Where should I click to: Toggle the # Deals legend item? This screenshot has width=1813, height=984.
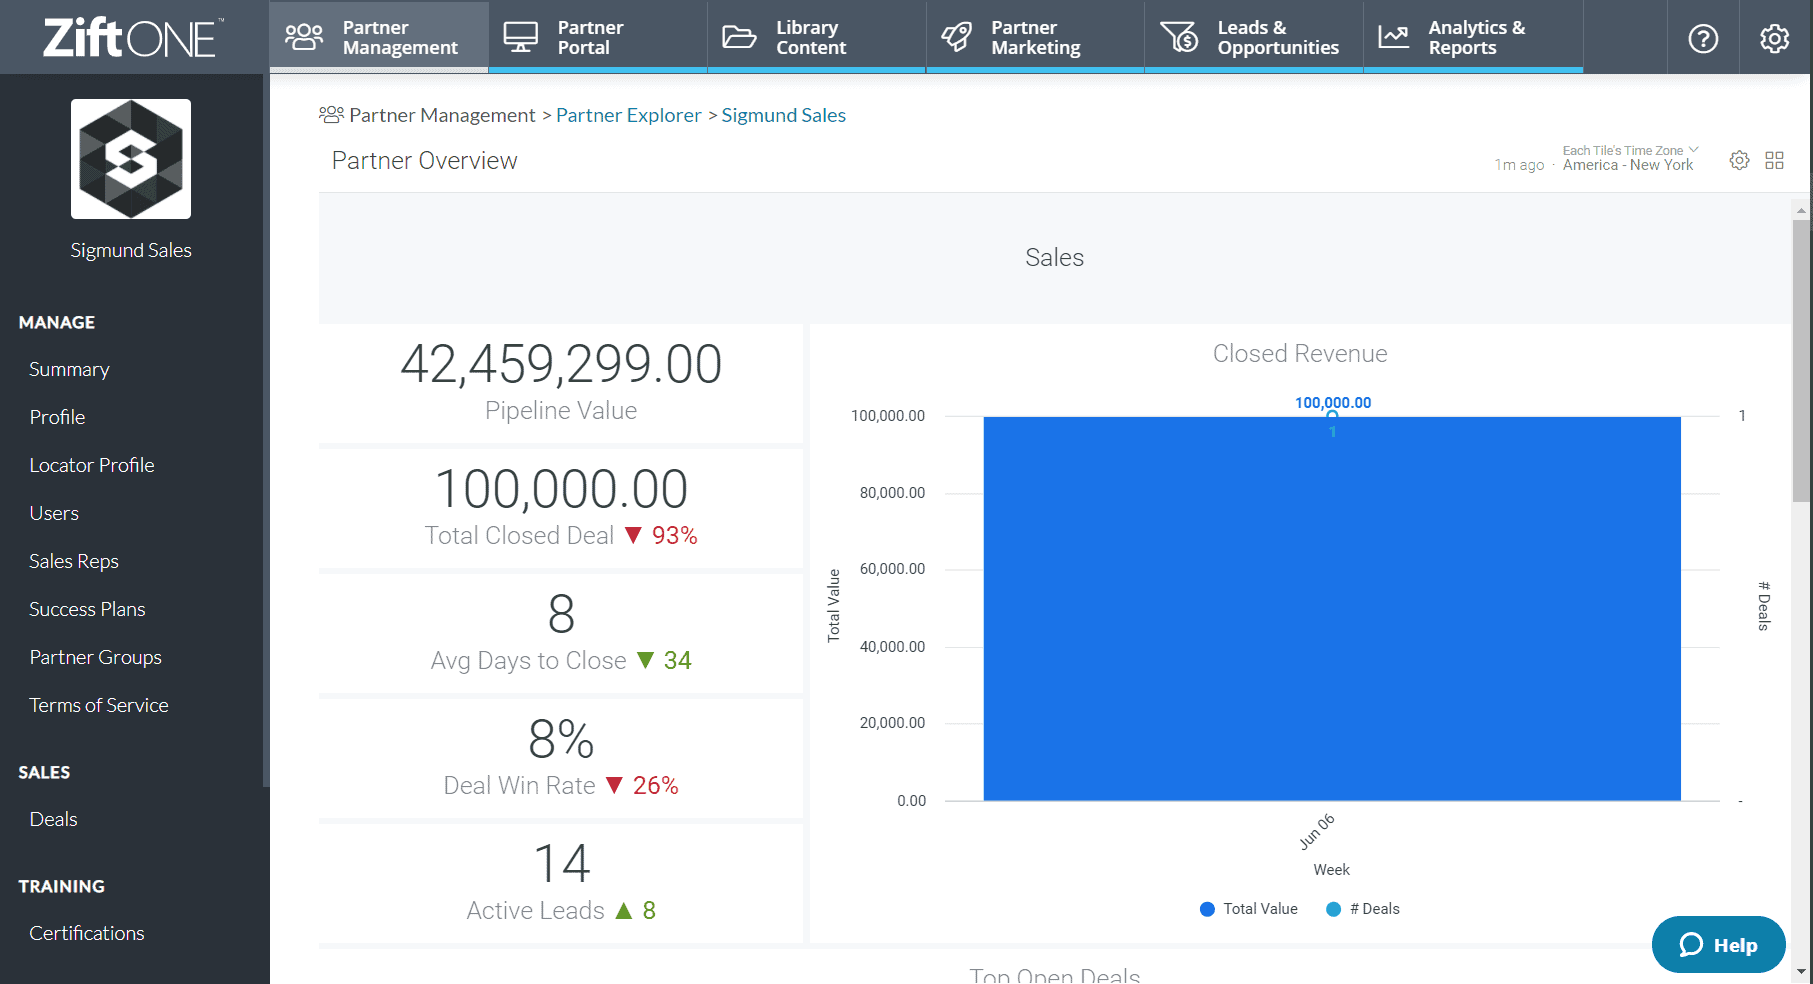[x=1363, y=909]
